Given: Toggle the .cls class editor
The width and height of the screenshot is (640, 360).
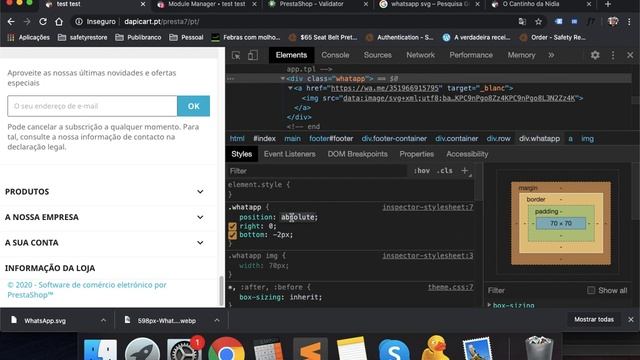Looking at the screenshot, I should point(444,171).
